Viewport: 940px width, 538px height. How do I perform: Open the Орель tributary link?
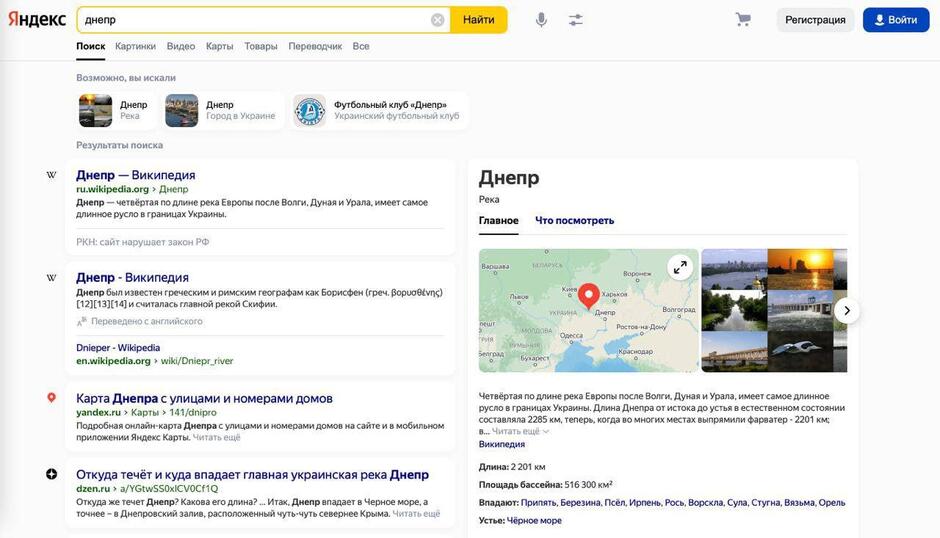click(831, 503)
